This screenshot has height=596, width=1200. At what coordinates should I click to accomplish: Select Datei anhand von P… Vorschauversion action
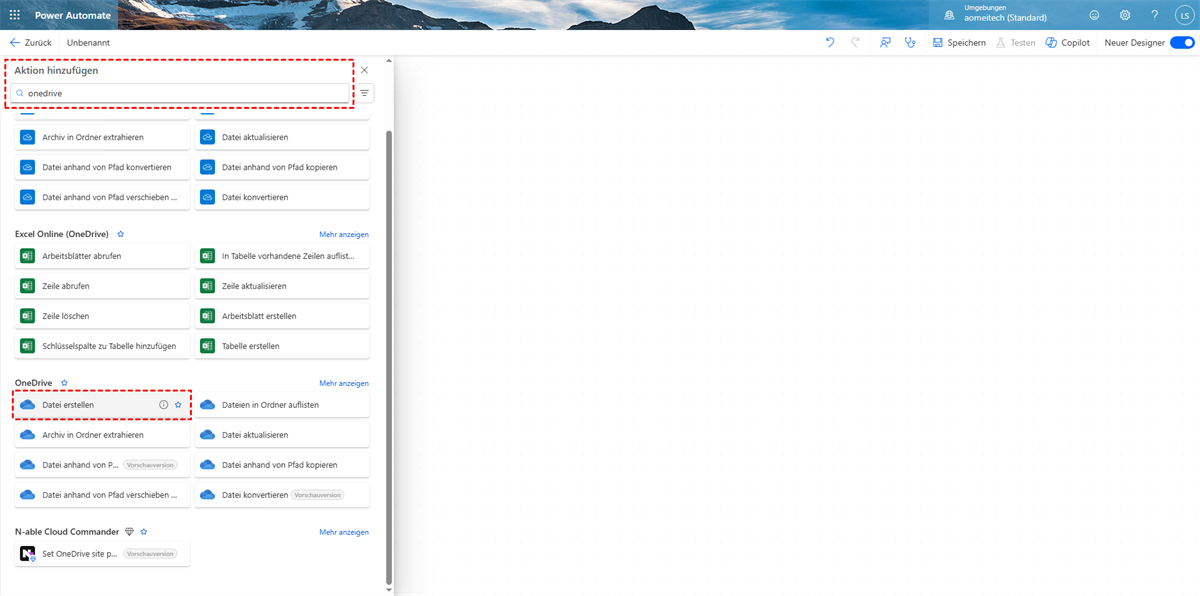tap(102, 465)
